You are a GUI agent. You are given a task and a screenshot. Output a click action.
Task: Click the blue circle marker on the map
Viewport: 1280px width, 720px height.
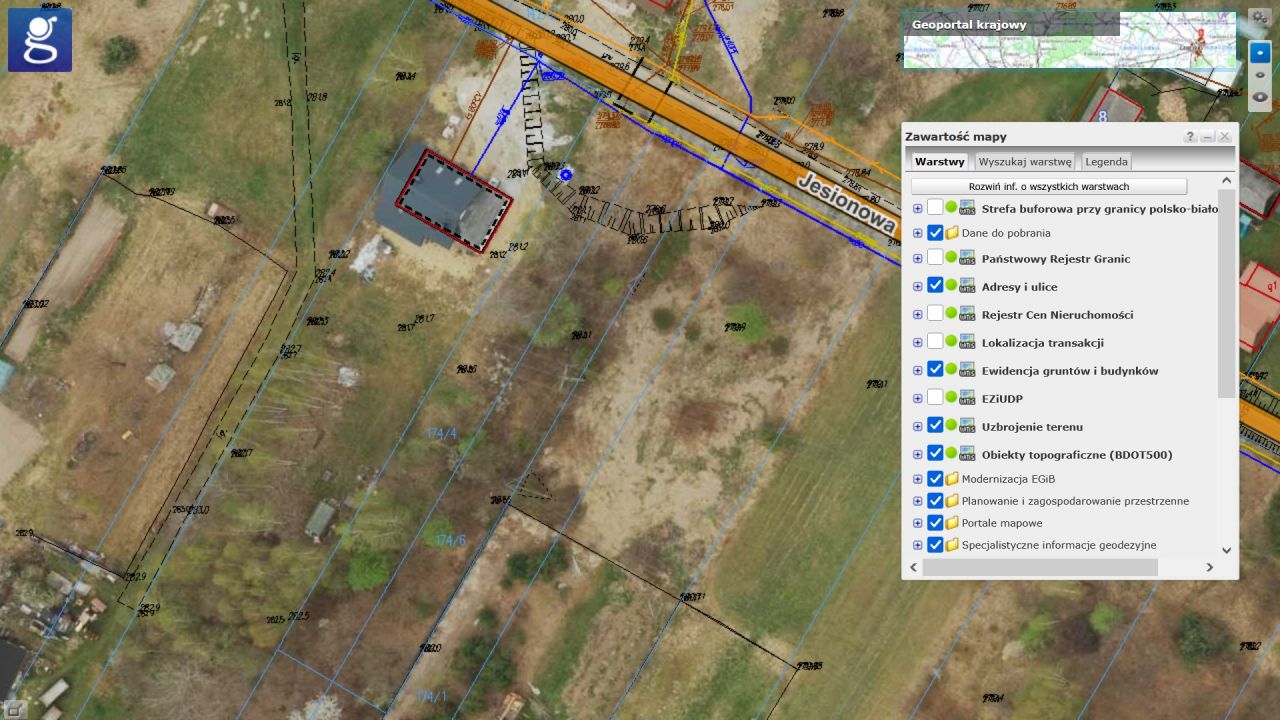tap(566, 175)
